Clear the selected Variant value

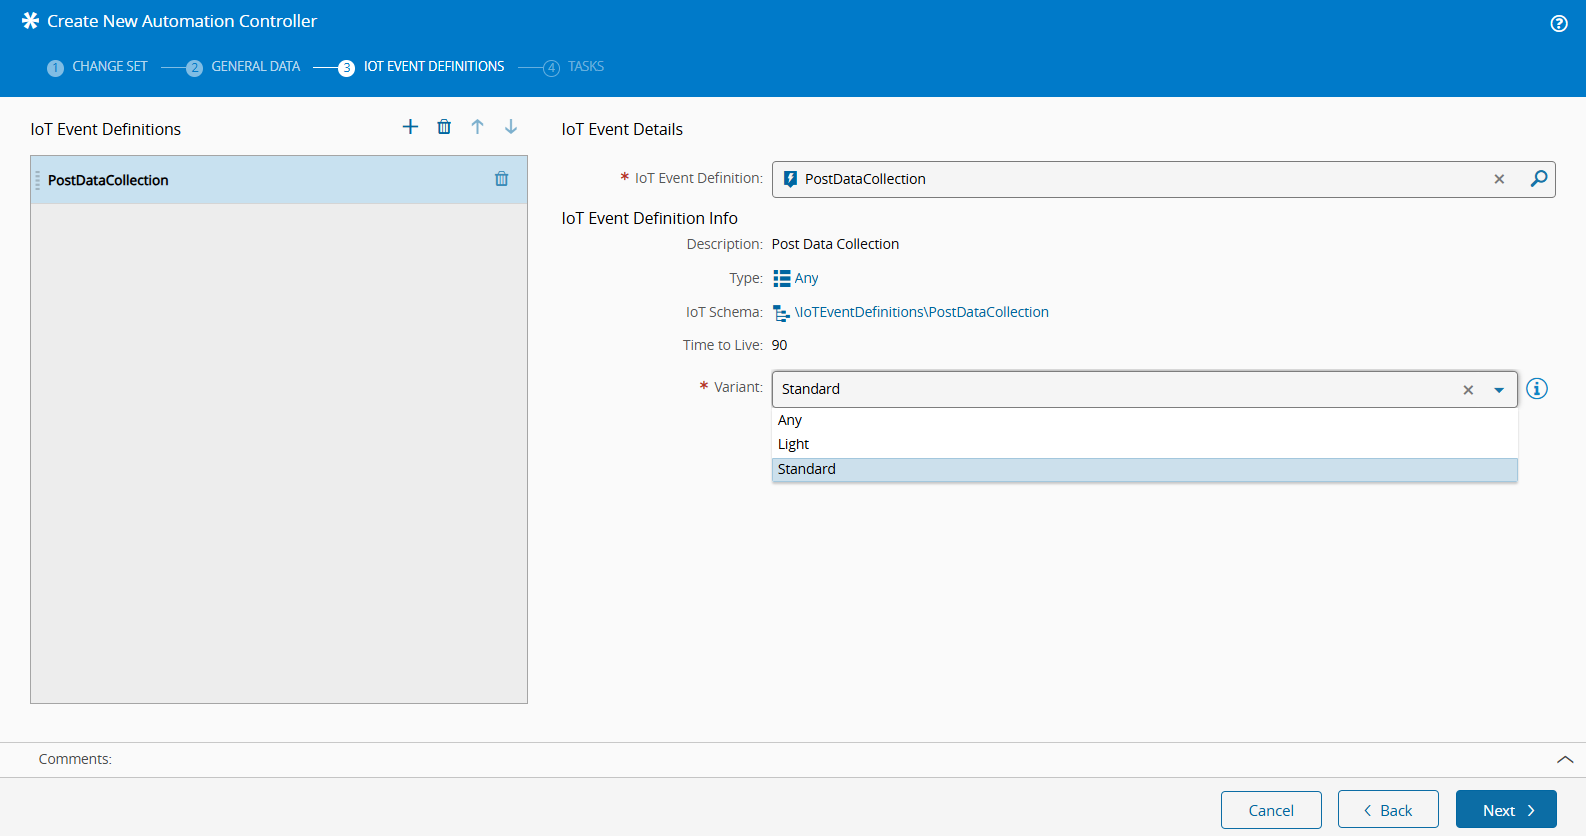1468,390
